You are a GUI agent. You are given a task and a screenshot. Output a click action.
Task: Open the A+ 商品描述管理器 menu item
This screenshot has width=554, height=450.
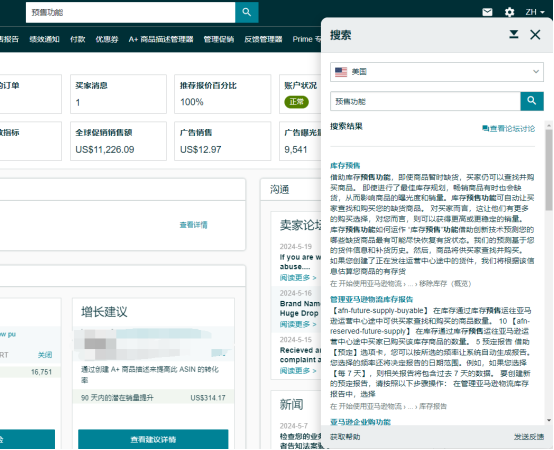[161, 39]
